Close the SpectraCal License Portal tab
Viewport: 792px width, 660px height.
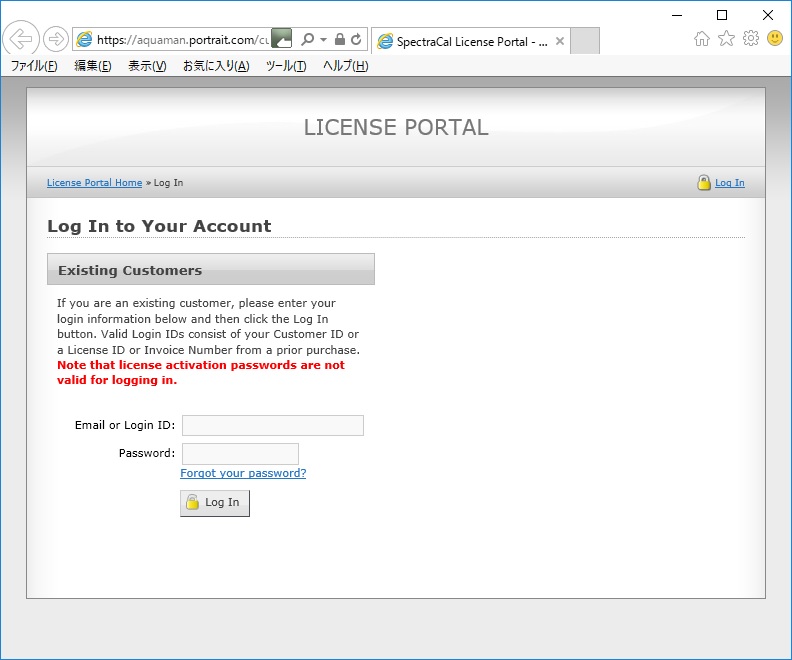pos(560,42)
